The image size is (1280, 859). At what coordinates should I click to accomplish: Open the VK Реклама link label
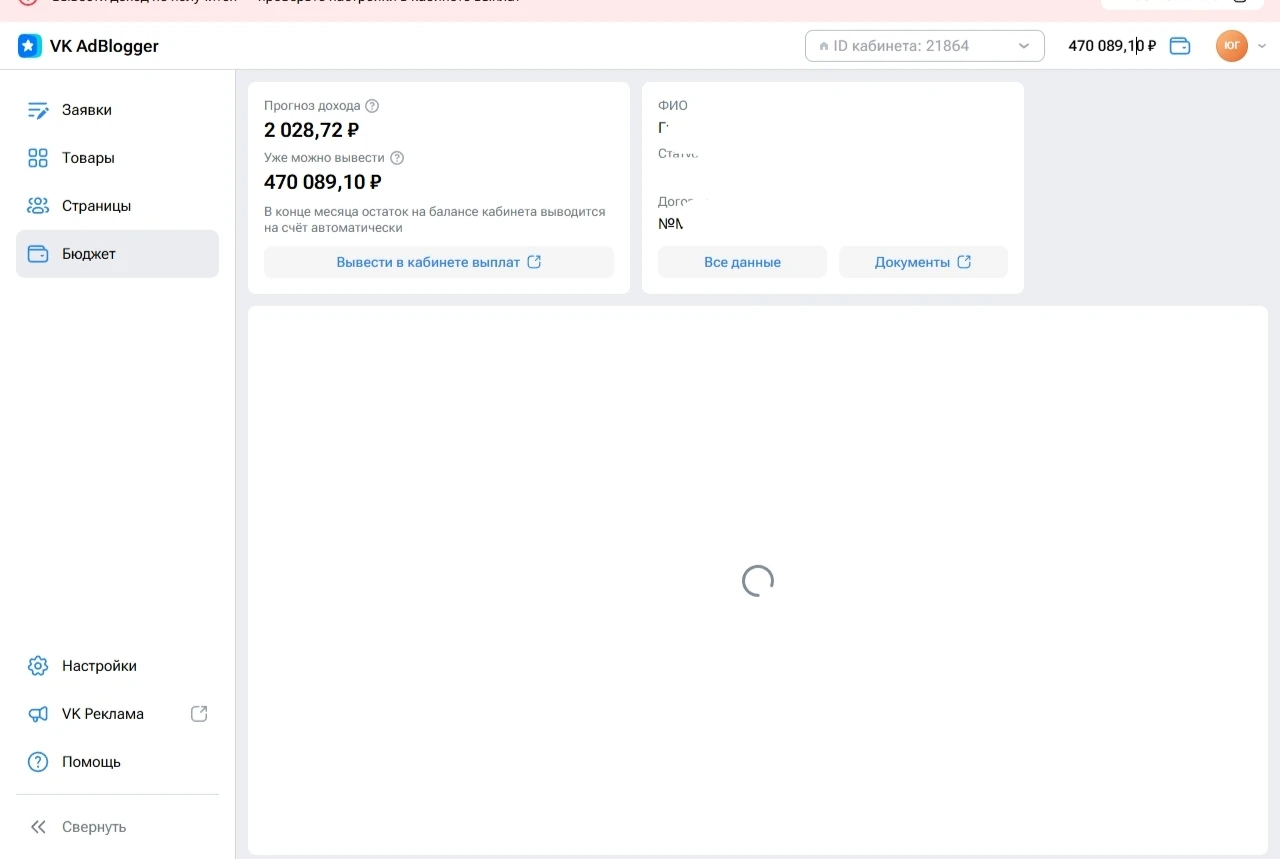103,714
